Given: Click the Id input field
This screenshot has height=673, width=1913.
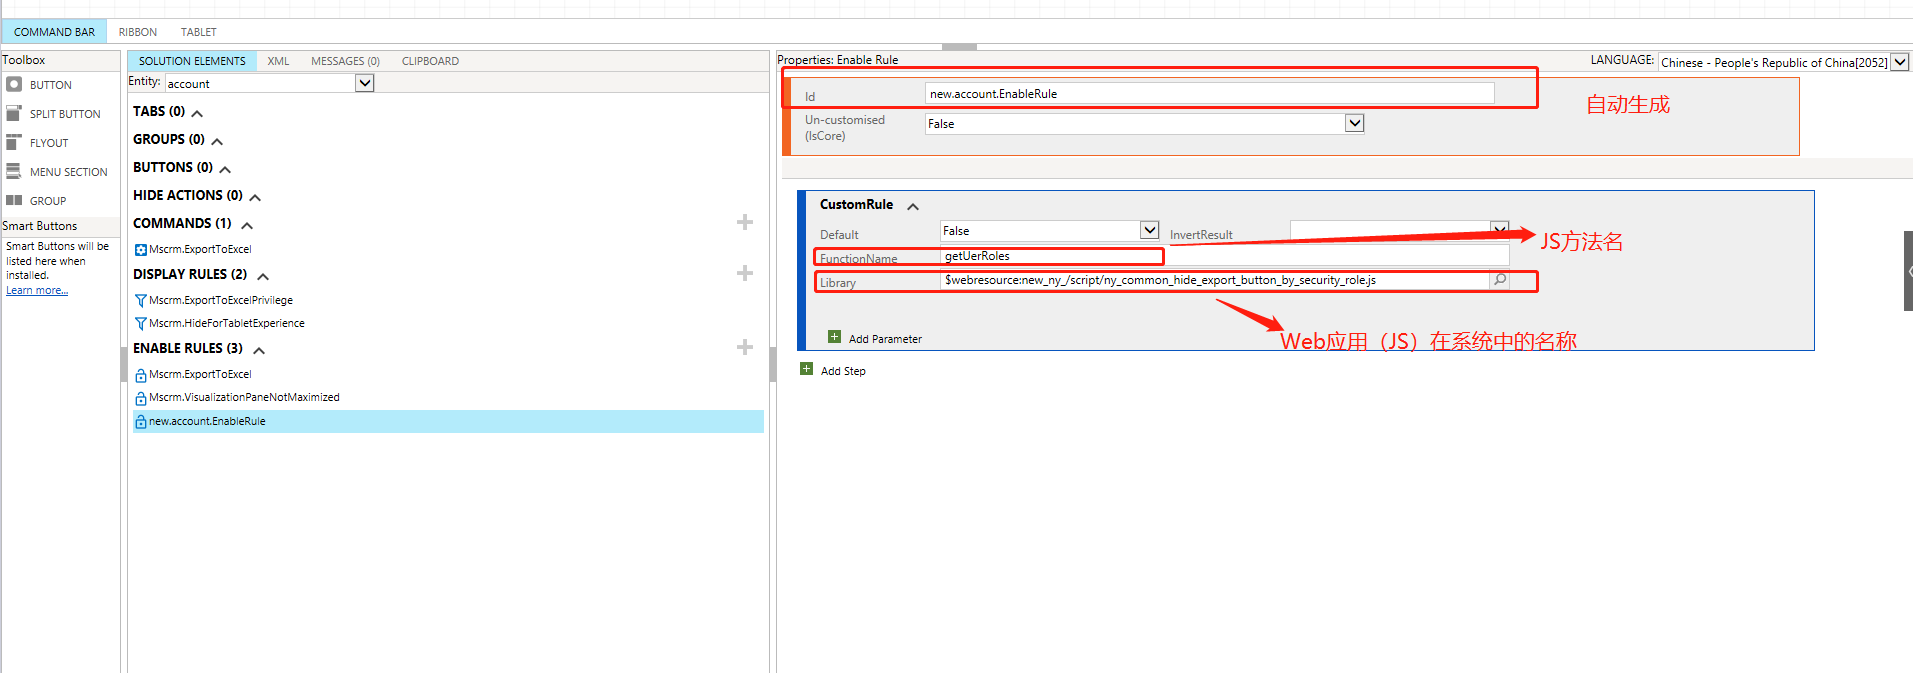Looking at the screenshot, I should point(1209,93).
